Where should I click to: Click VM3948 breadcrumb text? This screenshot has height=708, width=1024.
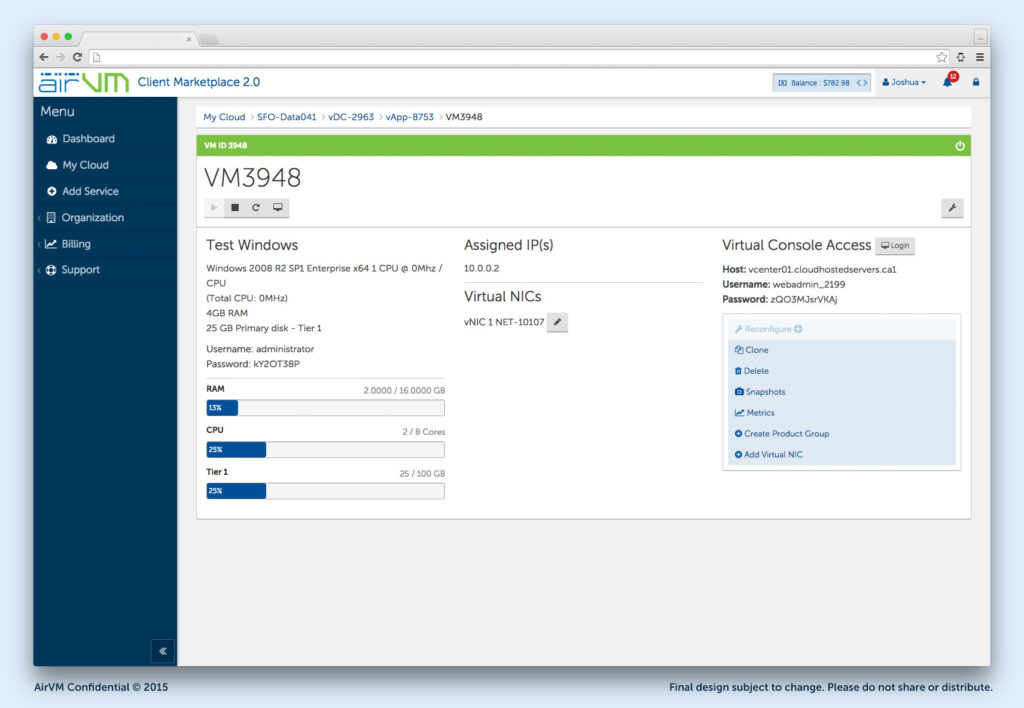coord(464,117)
